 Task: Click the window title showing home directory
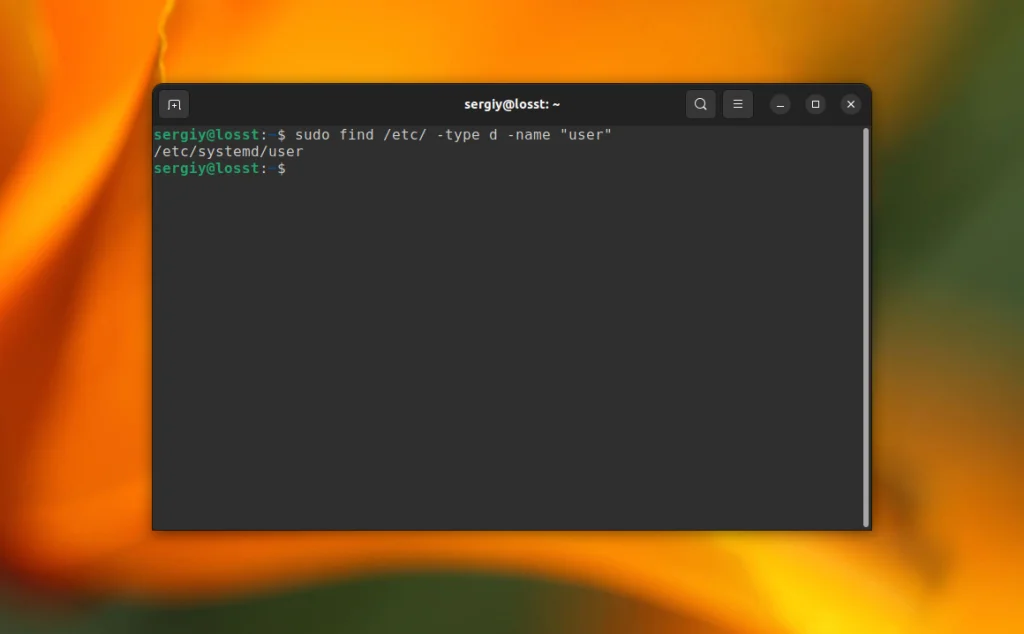click(x=511, y=104)
